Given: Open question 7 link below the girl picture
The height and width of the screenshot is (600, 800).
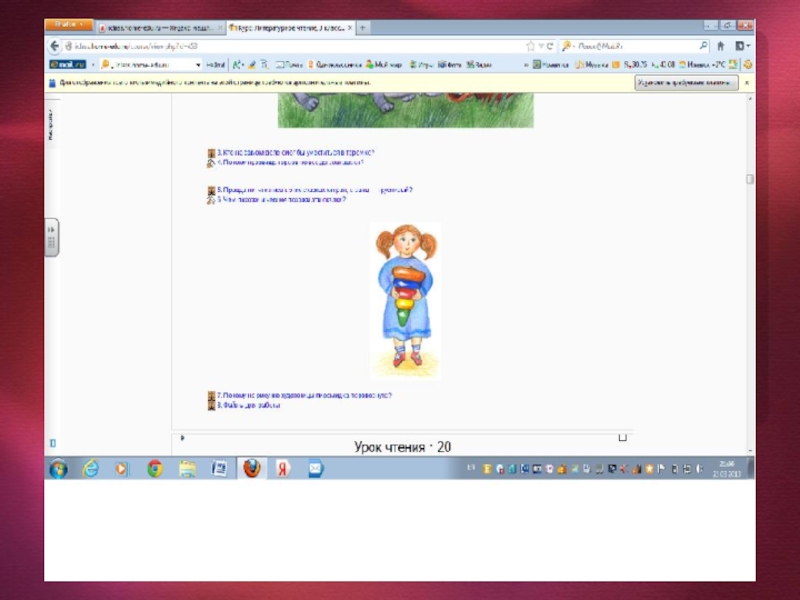Looking at the screenshot, I should tap(305, 395).
